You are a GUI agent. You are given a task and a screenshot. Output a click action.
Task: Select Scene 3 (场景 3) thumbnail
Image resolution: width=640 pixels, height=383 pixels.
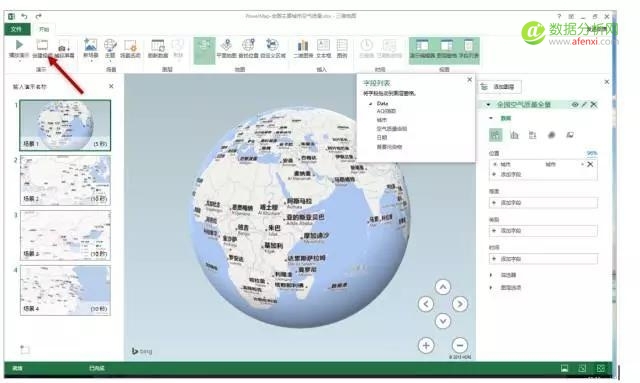click(65, 235)
